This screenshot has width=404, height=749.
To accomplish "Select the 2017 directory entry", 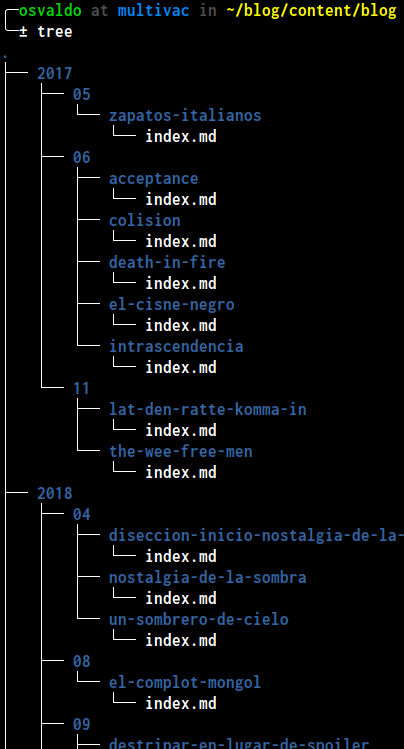I will click(55, 74).
